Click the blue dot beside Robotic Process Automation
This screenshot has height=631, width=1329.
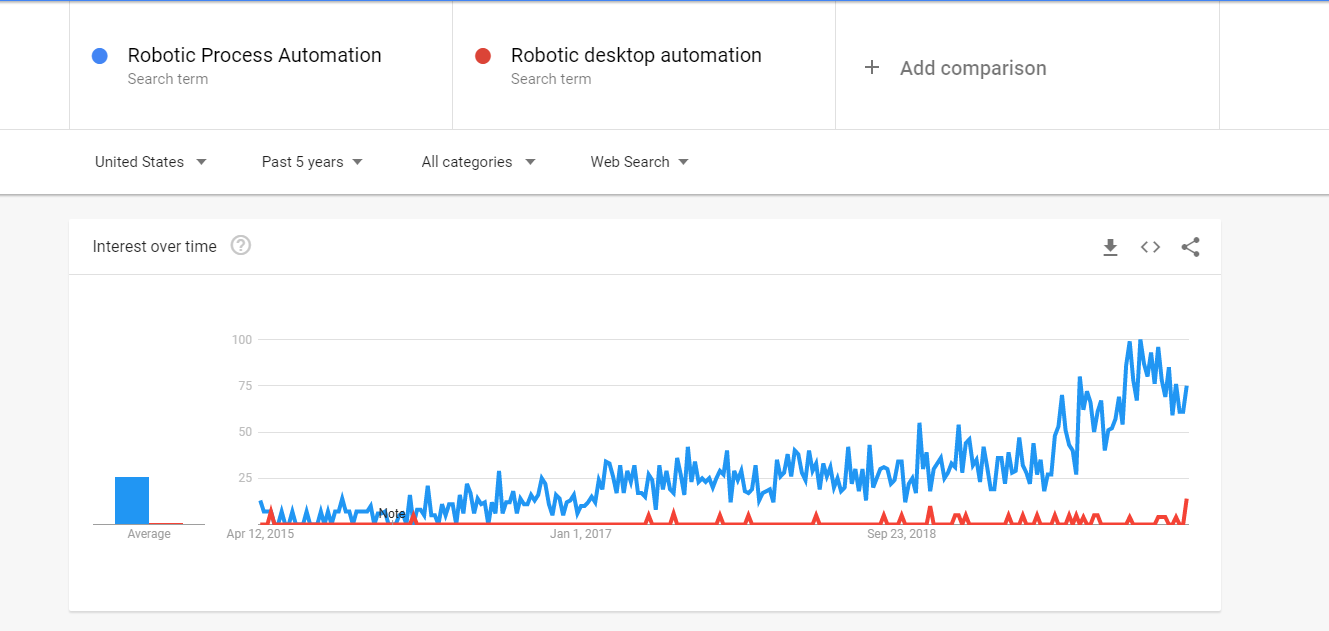click(x=100, y=56)
